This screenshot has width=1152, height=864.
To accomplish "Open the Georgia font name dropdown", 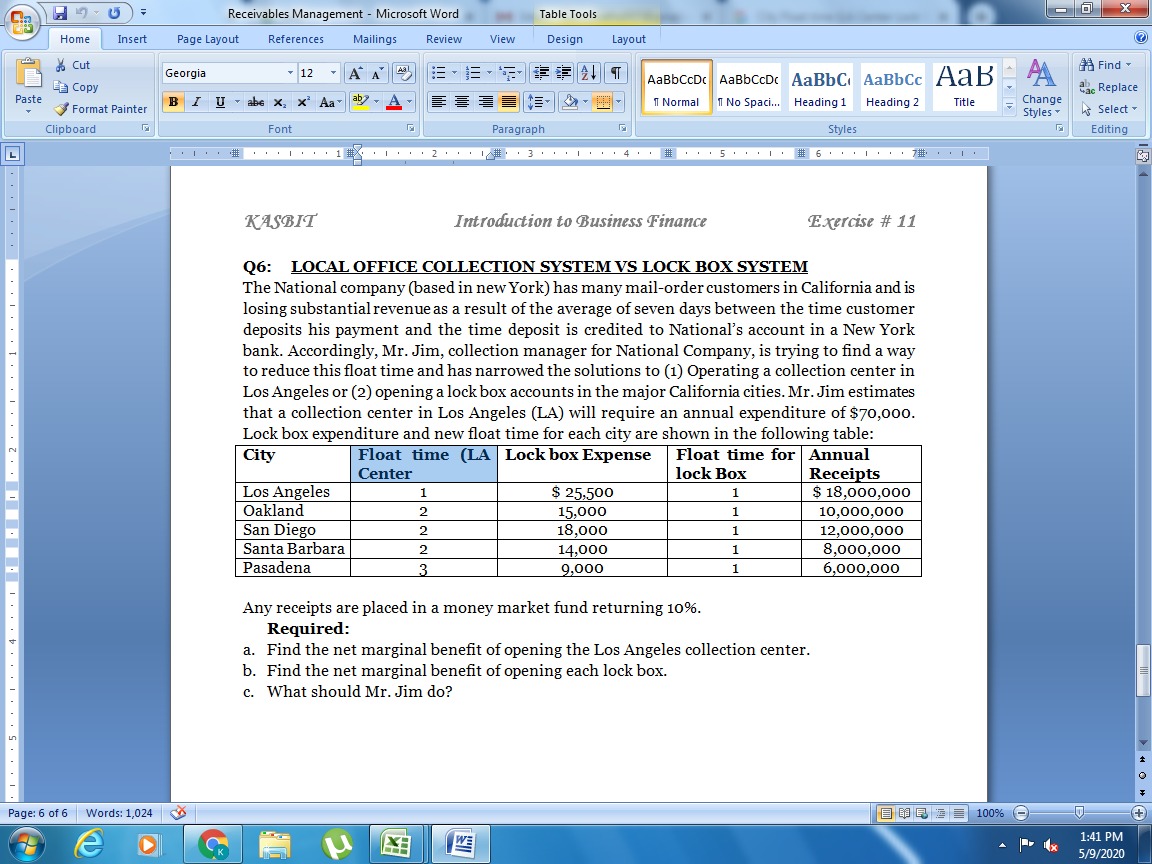I will coord(290,73).
